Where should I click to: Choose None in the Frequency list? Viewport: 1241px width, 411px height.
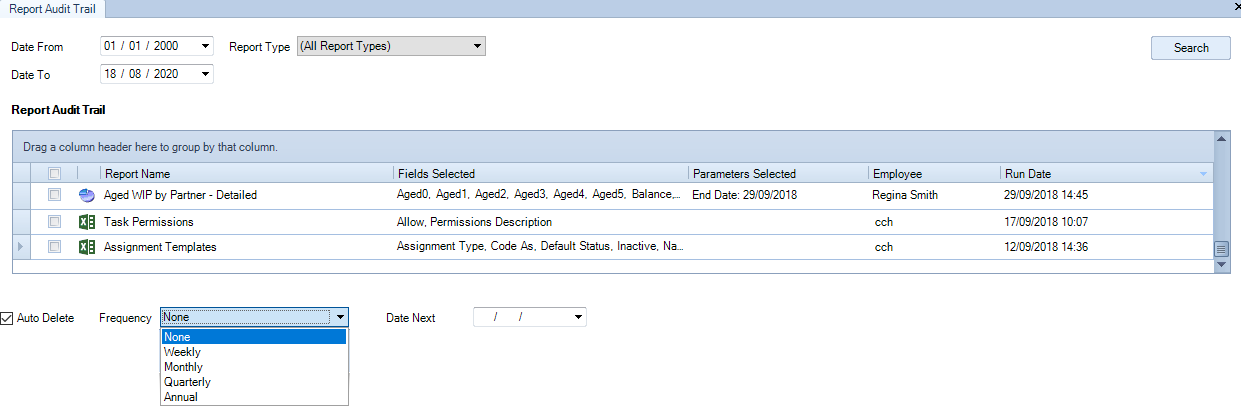pyautogui.click(x=254, y=337)
